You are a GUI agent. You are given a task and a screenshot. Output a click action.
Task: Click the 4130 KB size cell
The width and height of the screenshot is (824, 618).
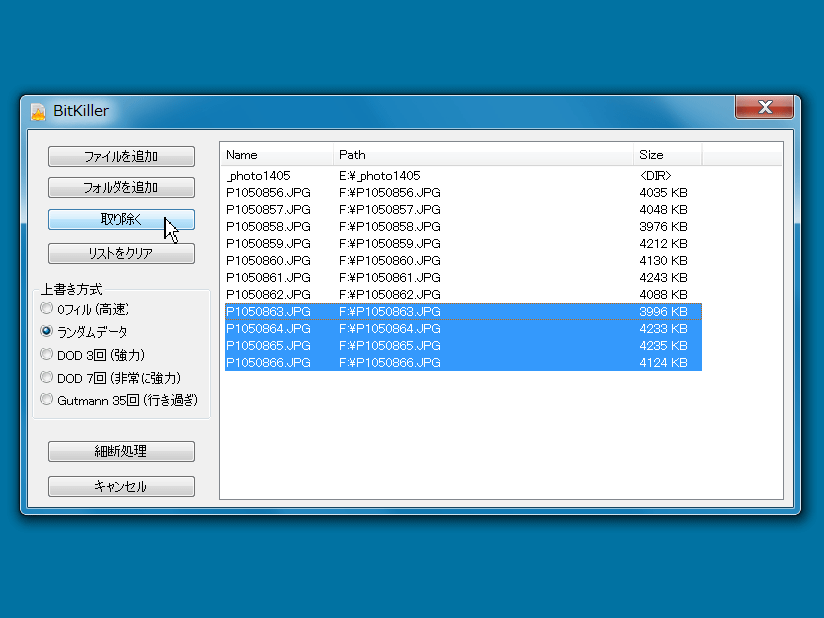(x=663, y=261)
